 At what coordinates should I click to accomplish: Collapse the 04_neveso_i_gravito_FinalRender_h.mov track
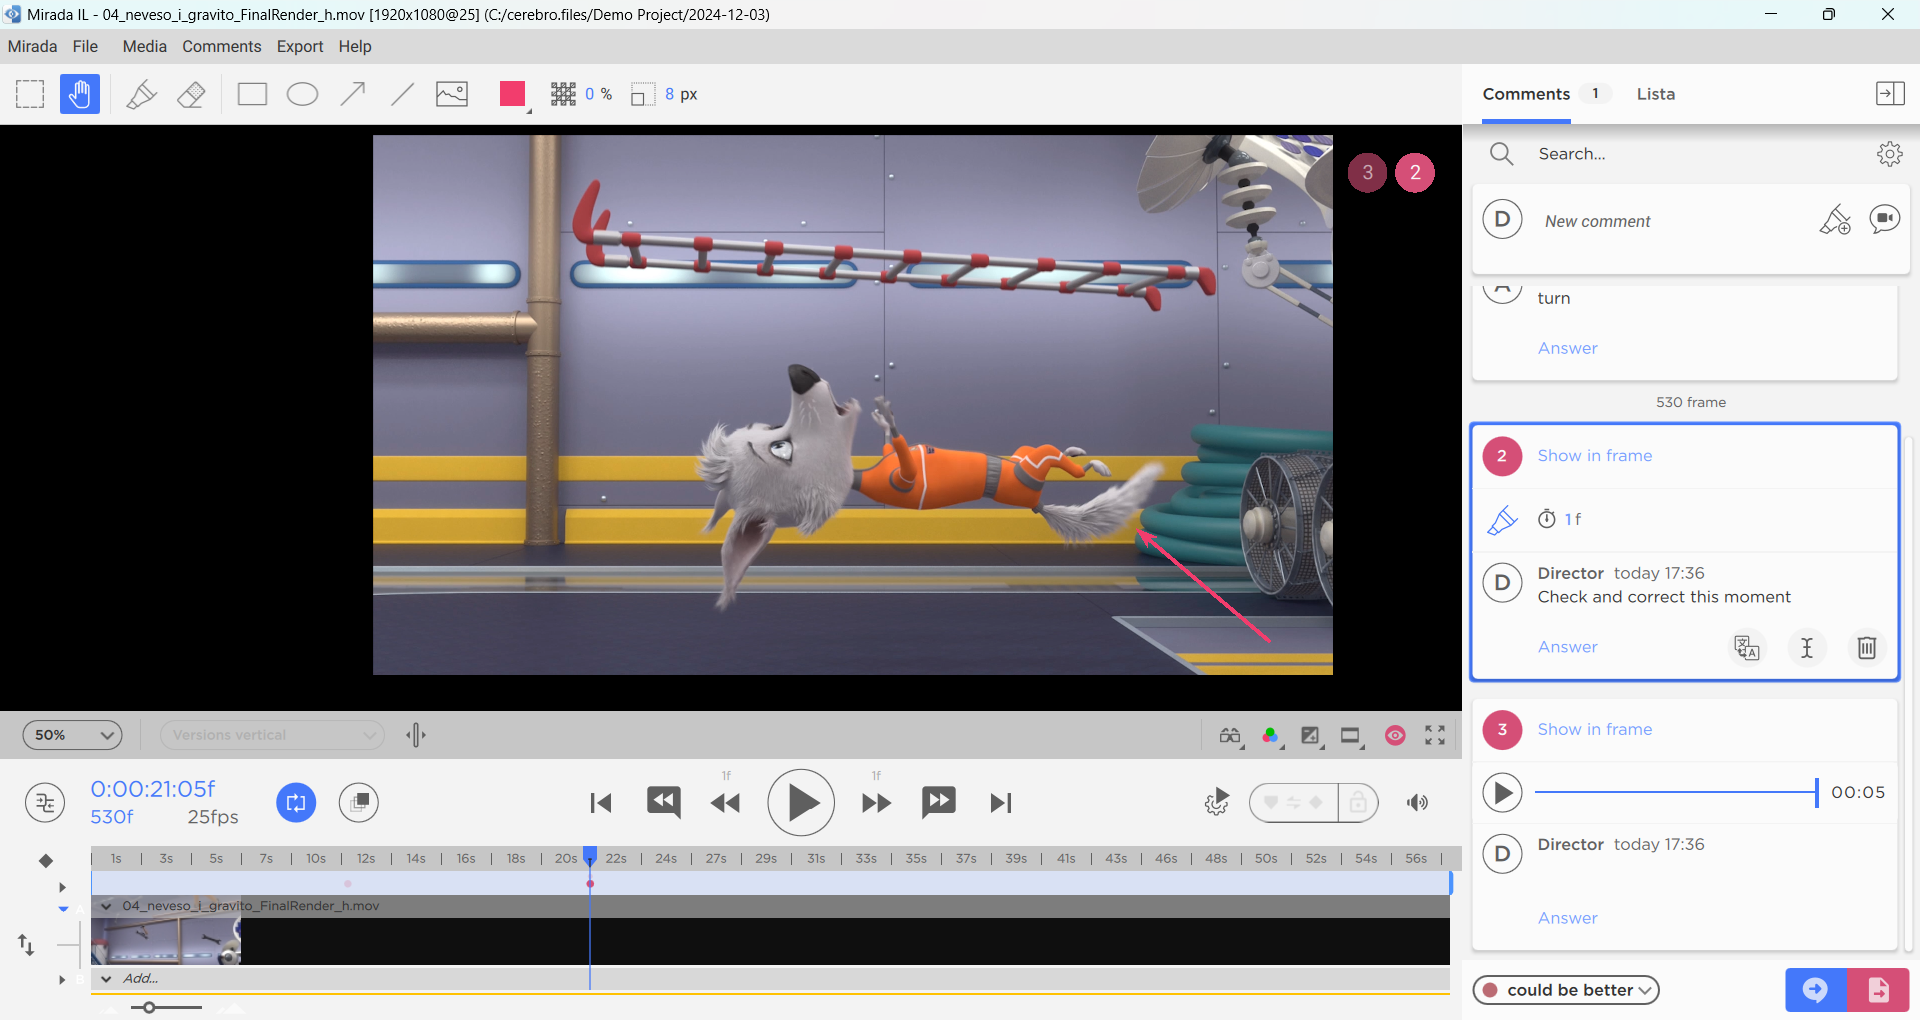pyautogui.click(x=106, y=906)
